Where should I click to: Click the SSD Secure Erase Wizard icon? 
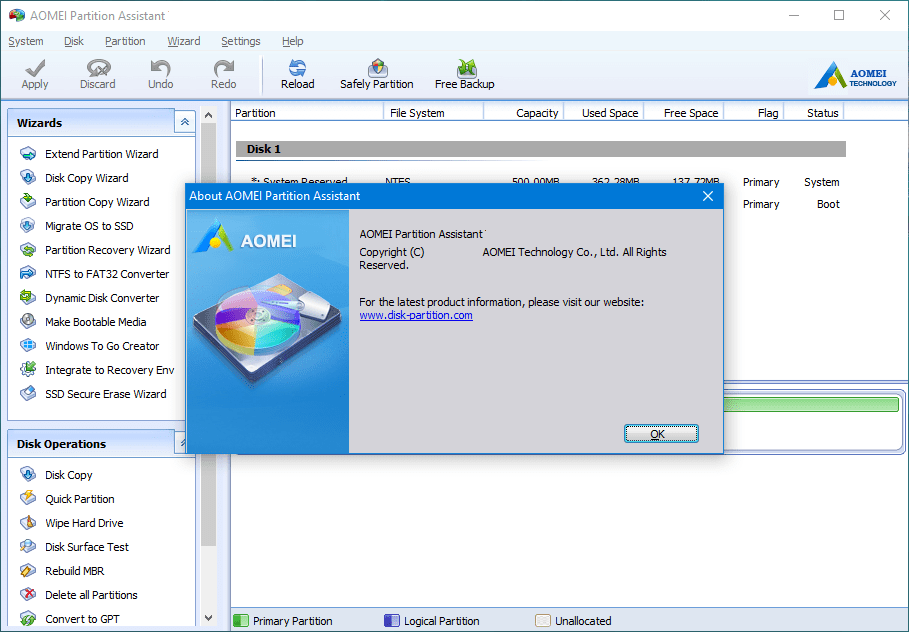click(28, 394)
